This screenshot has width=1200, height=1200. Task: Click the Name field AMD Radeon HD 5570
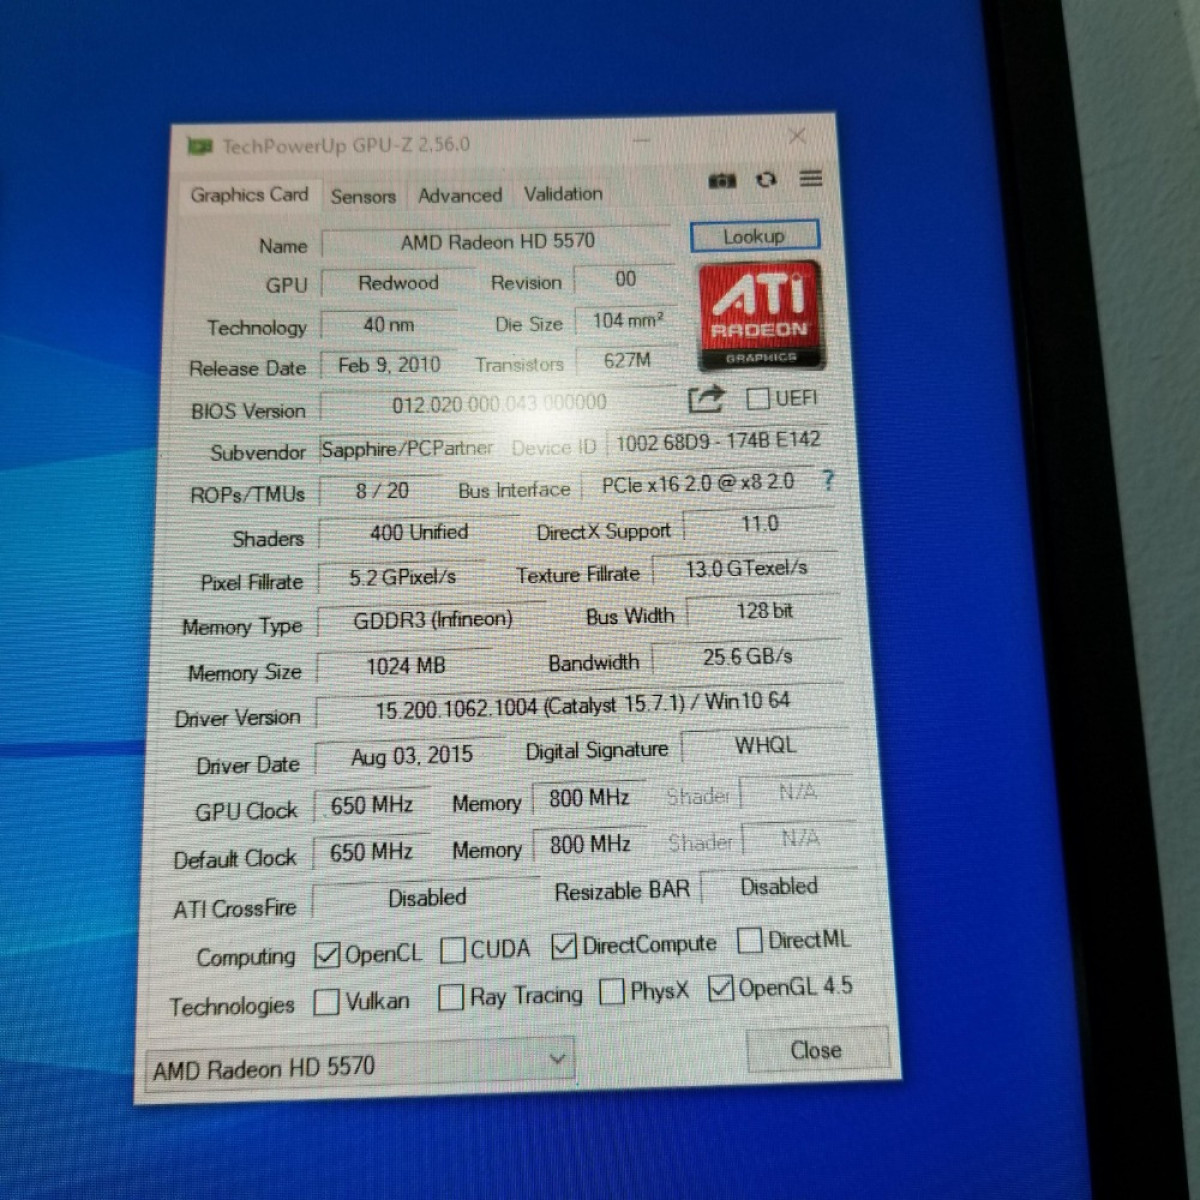[497, 241]
